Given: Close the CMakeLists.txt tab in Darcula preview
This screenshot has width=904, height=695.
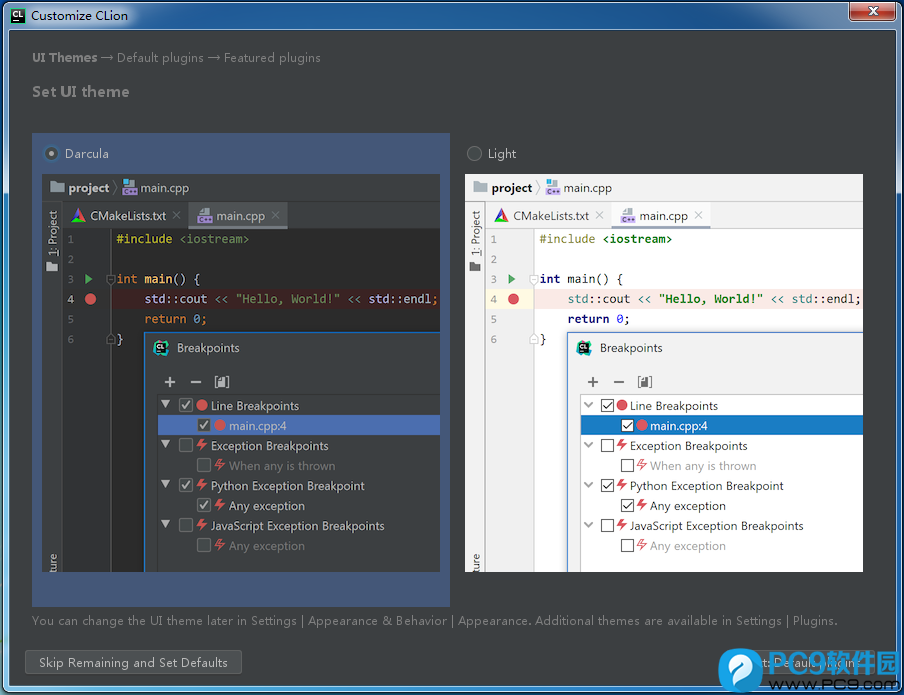Looking at the screenshot, I should pyautogui.click(x=176, y=215).
